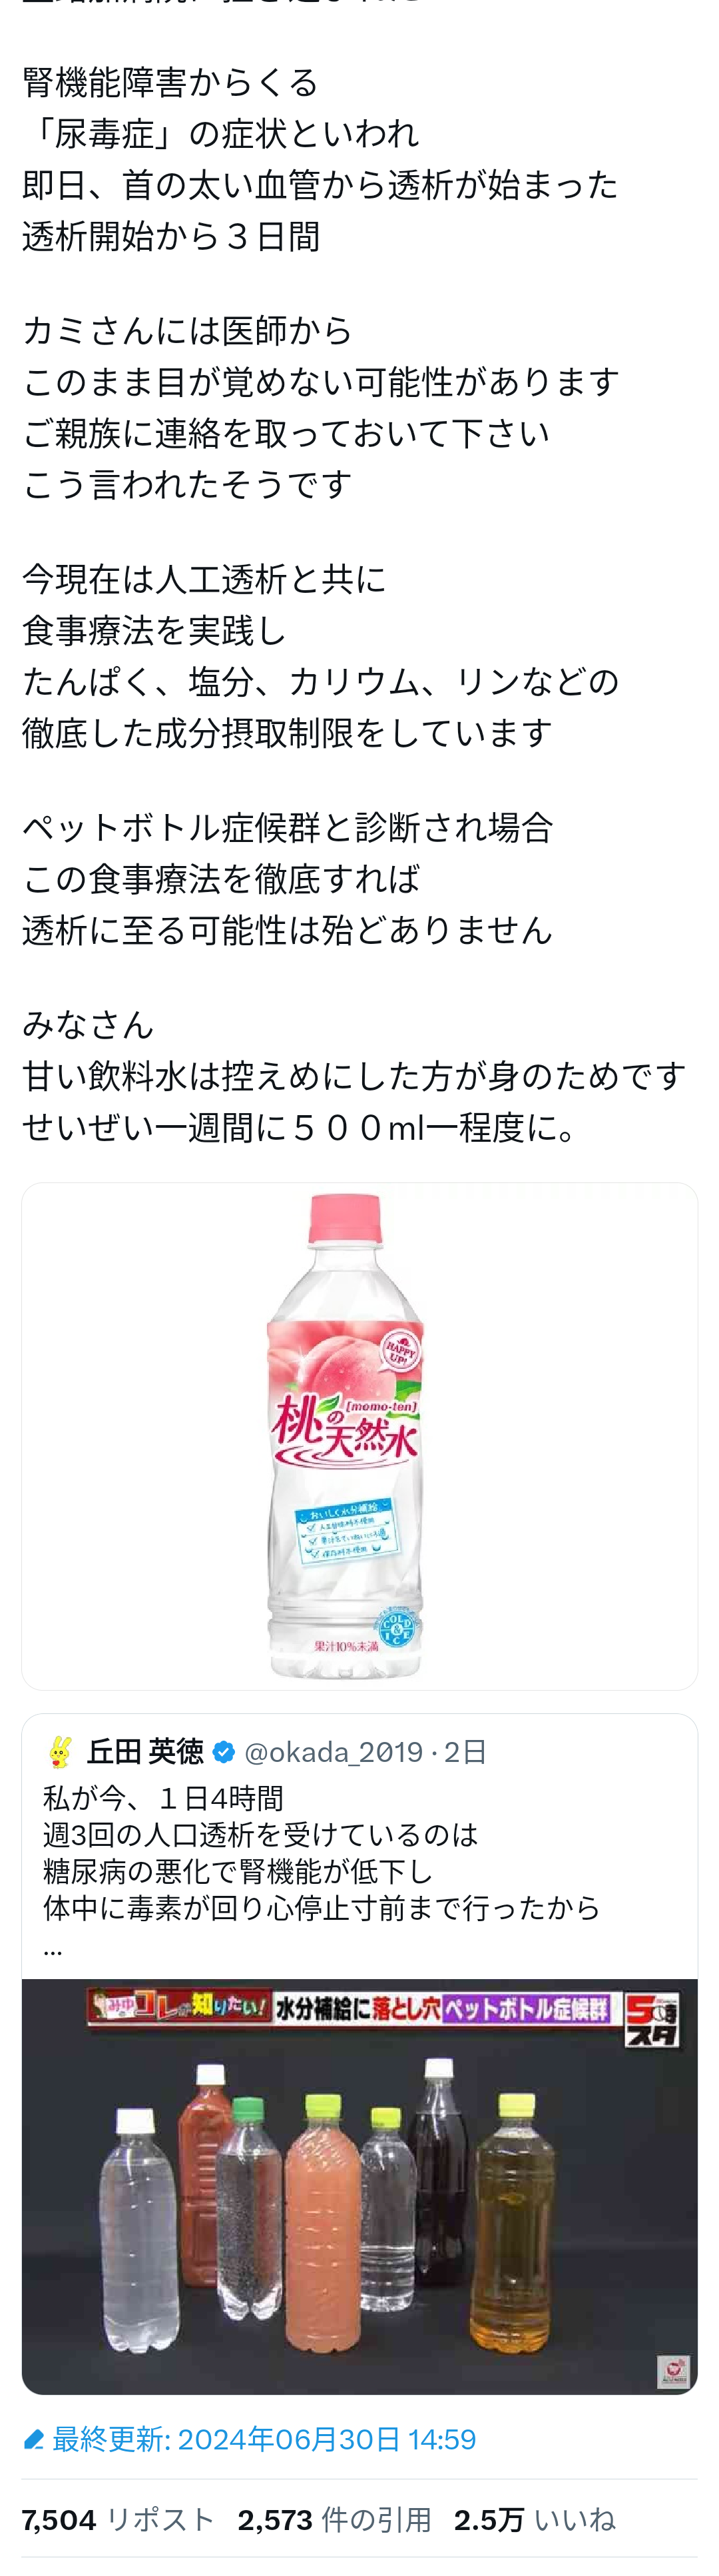Open the 丘田 英徳 profile name link
The width and height of the screenshot is (719, 2576).
(x=145, y=1752)
